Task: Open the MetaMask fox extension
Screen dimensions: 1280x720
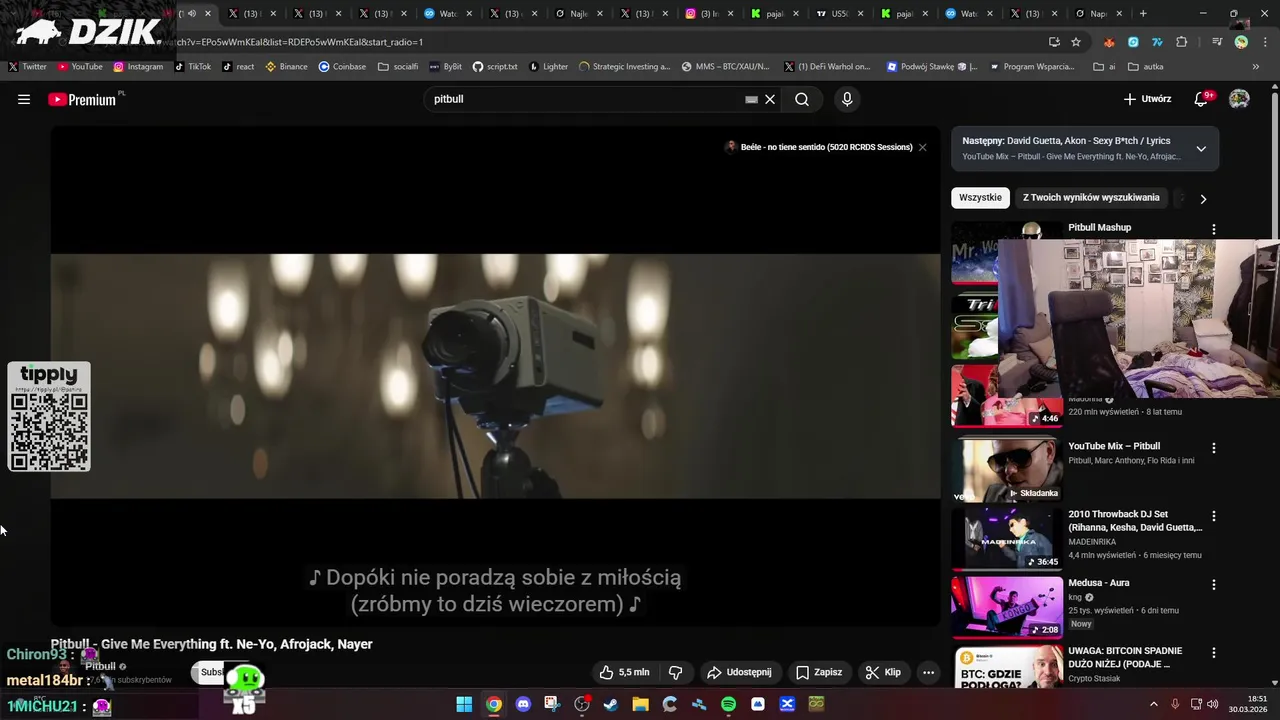Action: tap(1109, 42)
